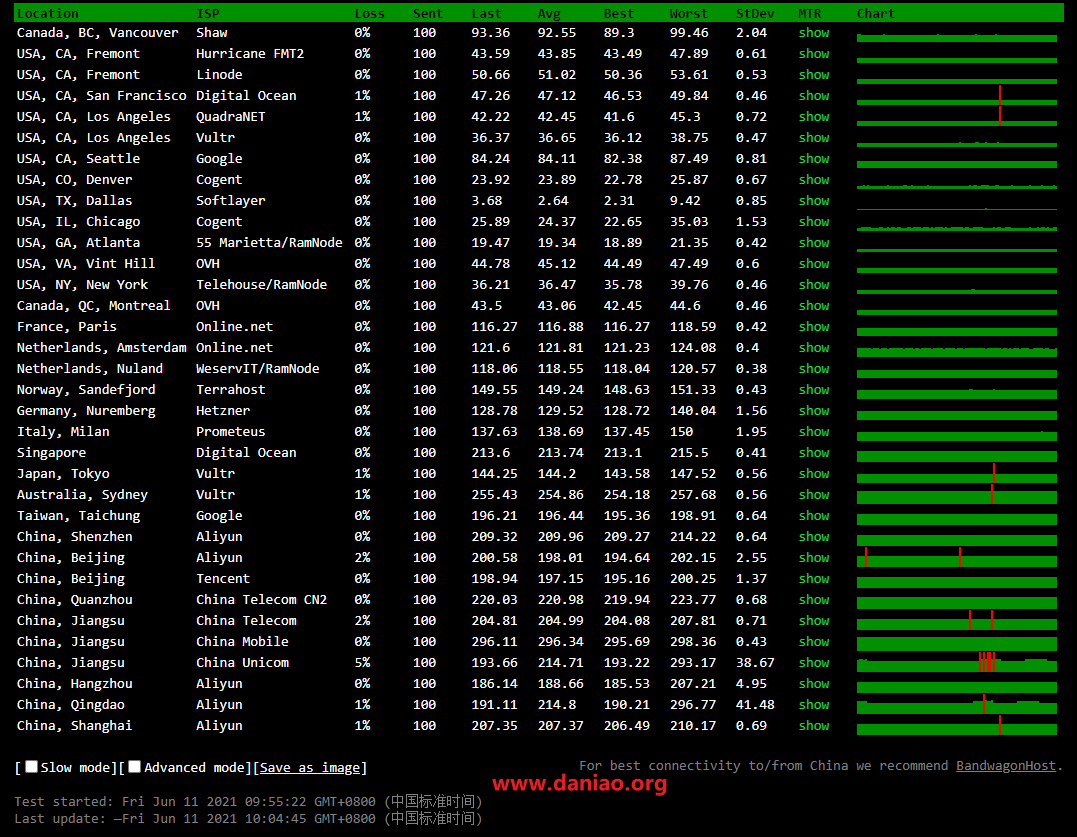Show MTR for Beijing Aliyun
The height and width of the screenshot is (837, 1077).
point(814,558)
